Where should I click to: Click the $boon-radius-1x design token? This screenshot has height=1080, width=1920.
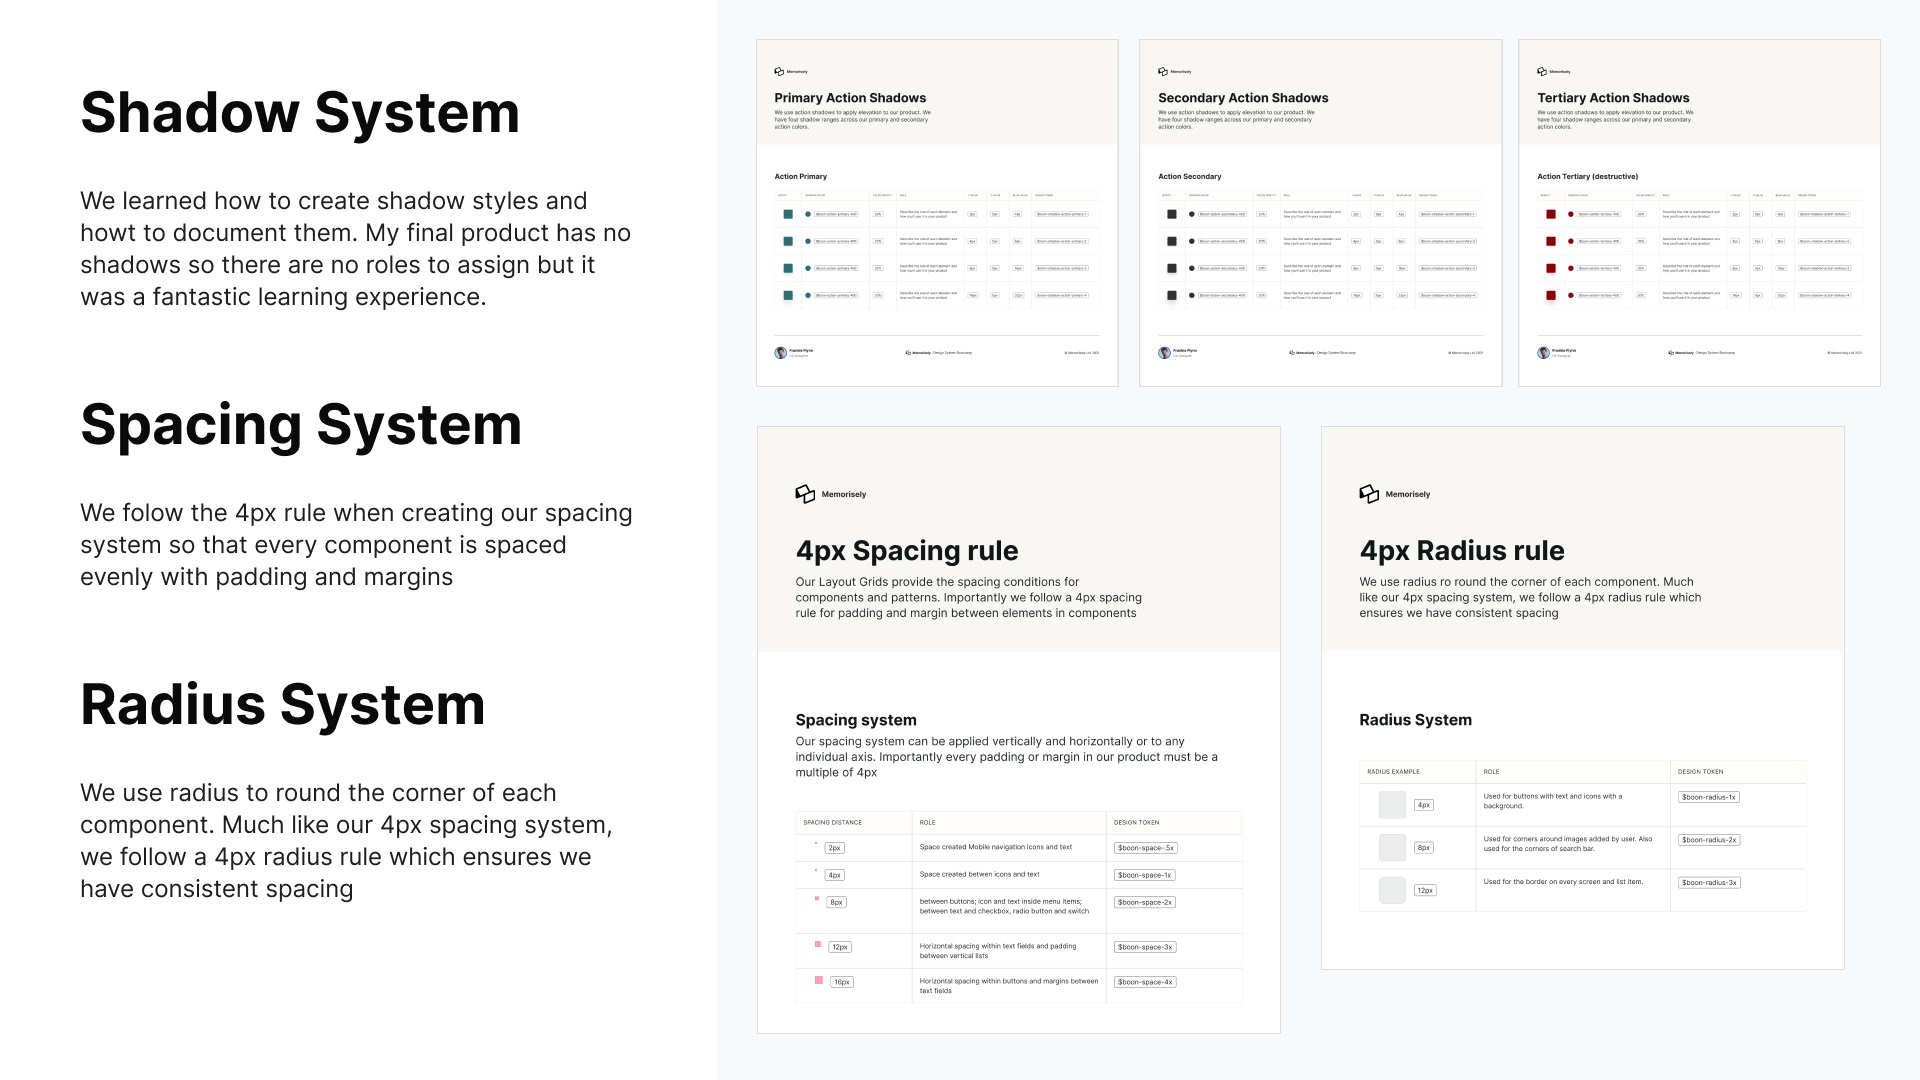pyautogui.click(x=1708, y=797)
